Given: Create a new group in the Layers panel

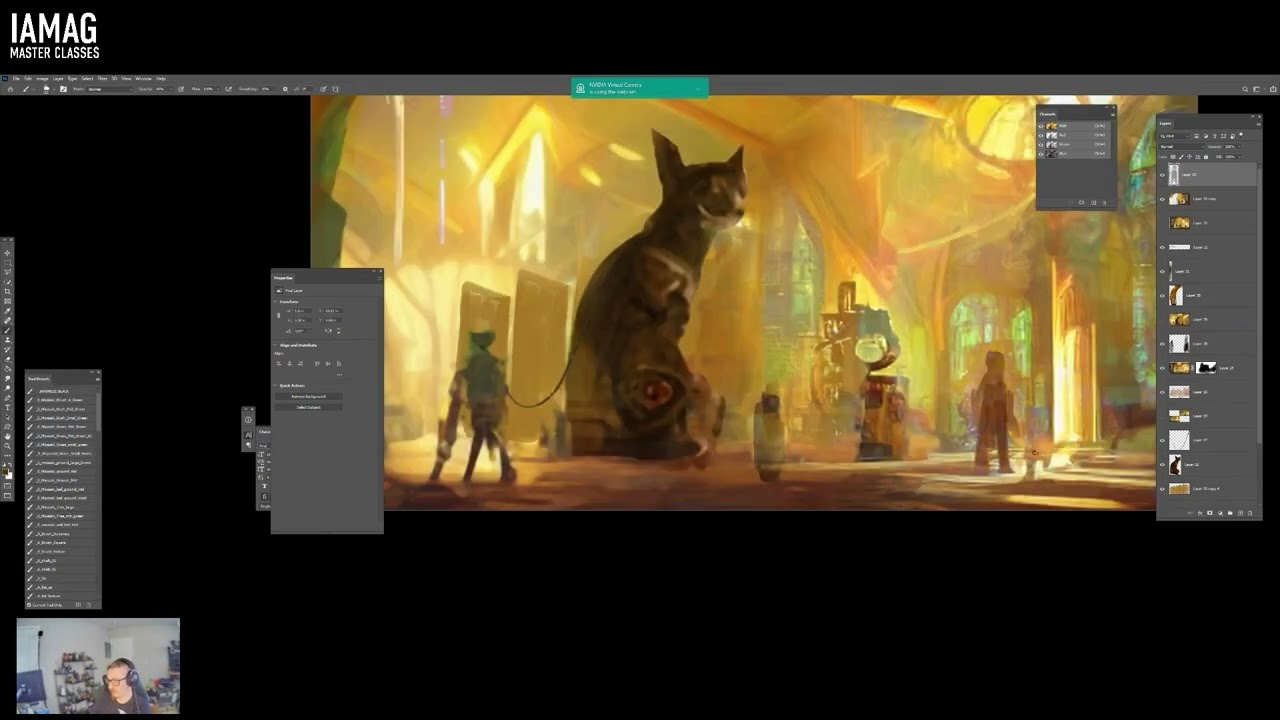Looking at the screenshot, I should [1230, 513].
